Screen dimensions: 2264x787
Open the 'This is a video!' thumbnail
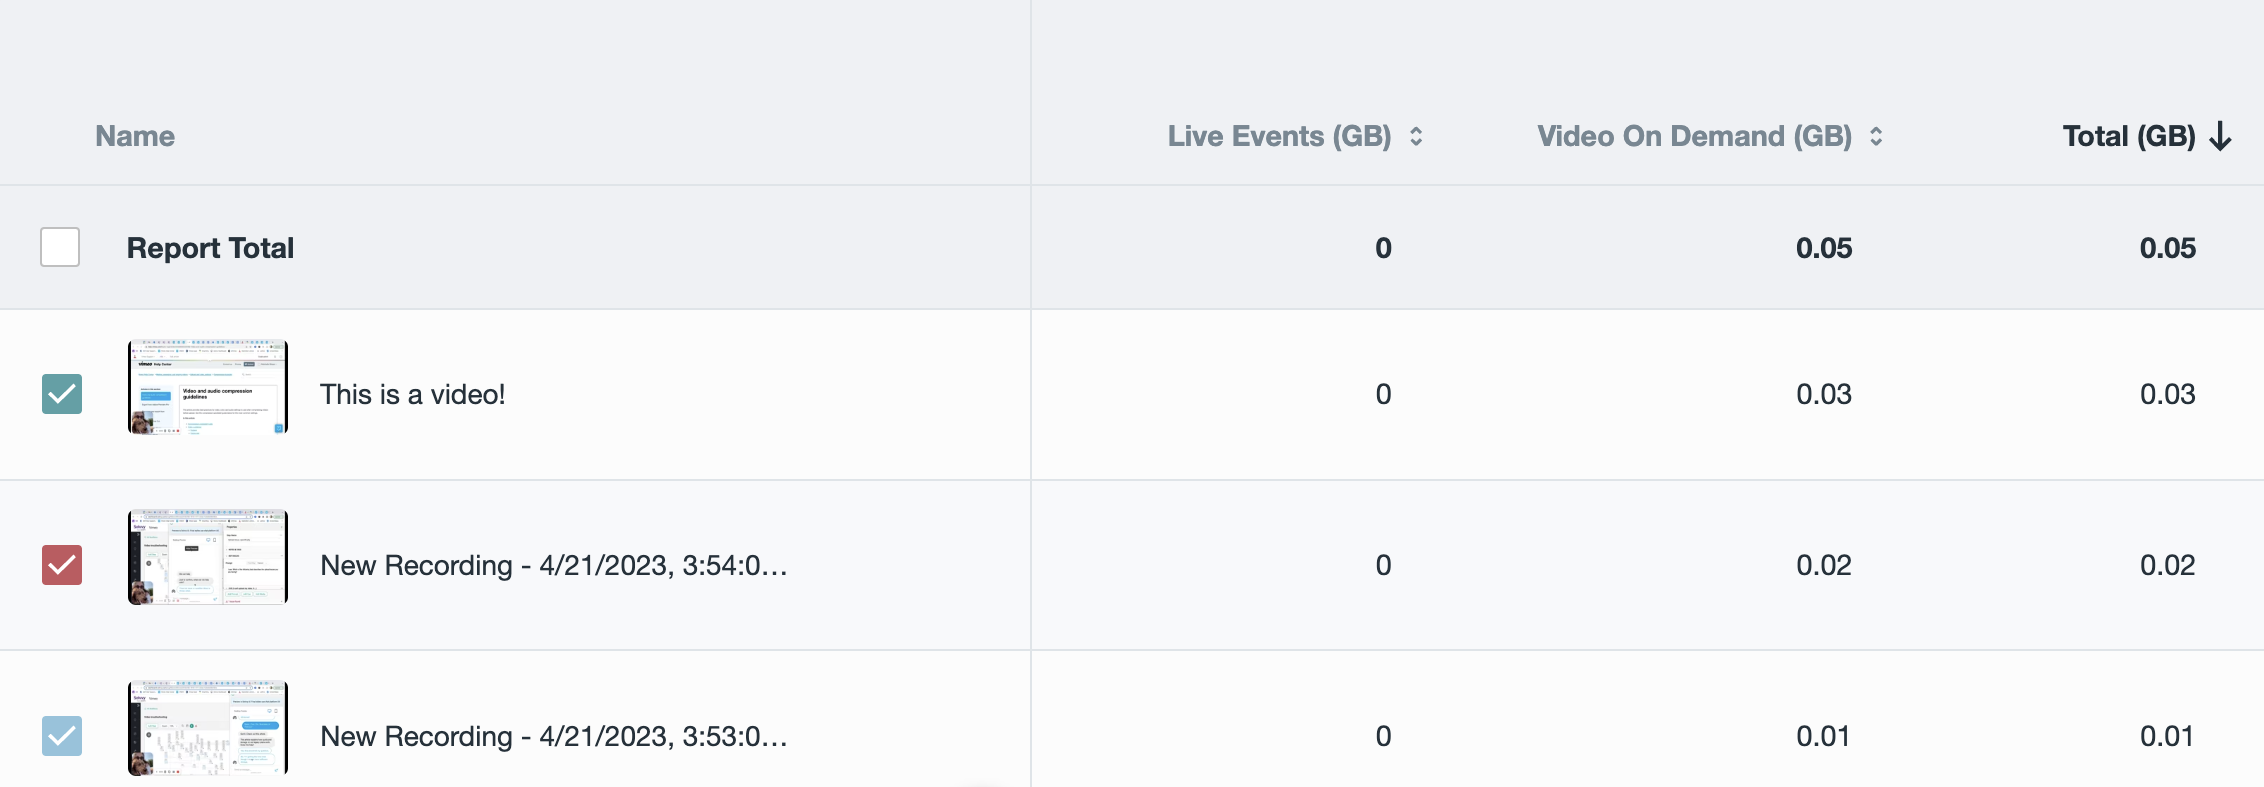coord(208,387)
